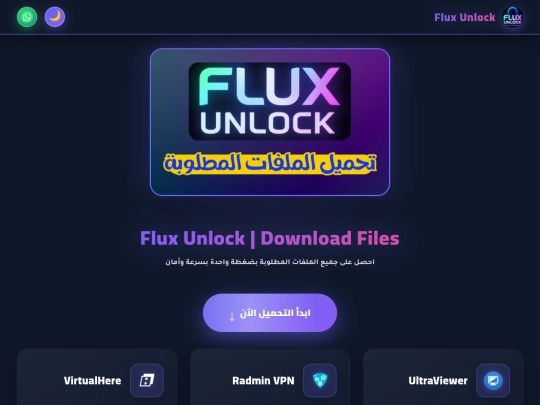The image size is (540, 405).
Task: Click the UltraViewer monitor icon
Action: coord(493,381)
